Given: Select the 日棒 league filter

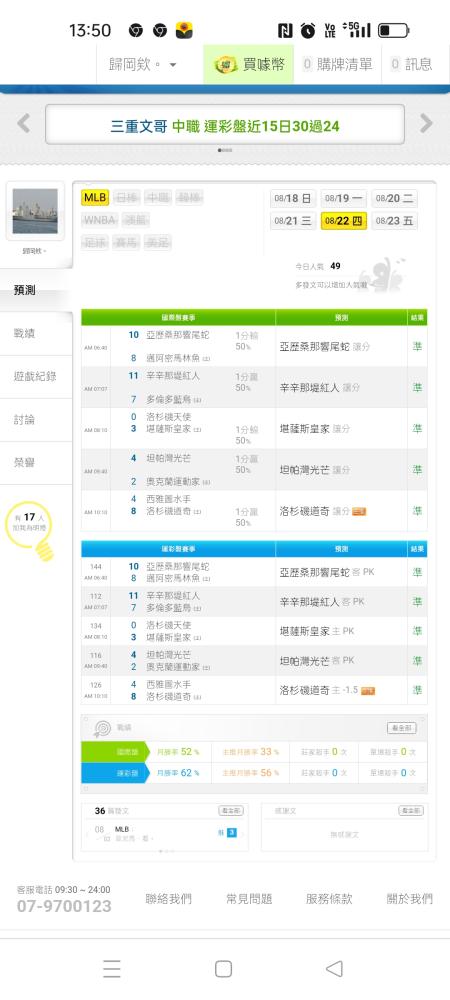Looking at the screenshot, I should tap(126, 198).
